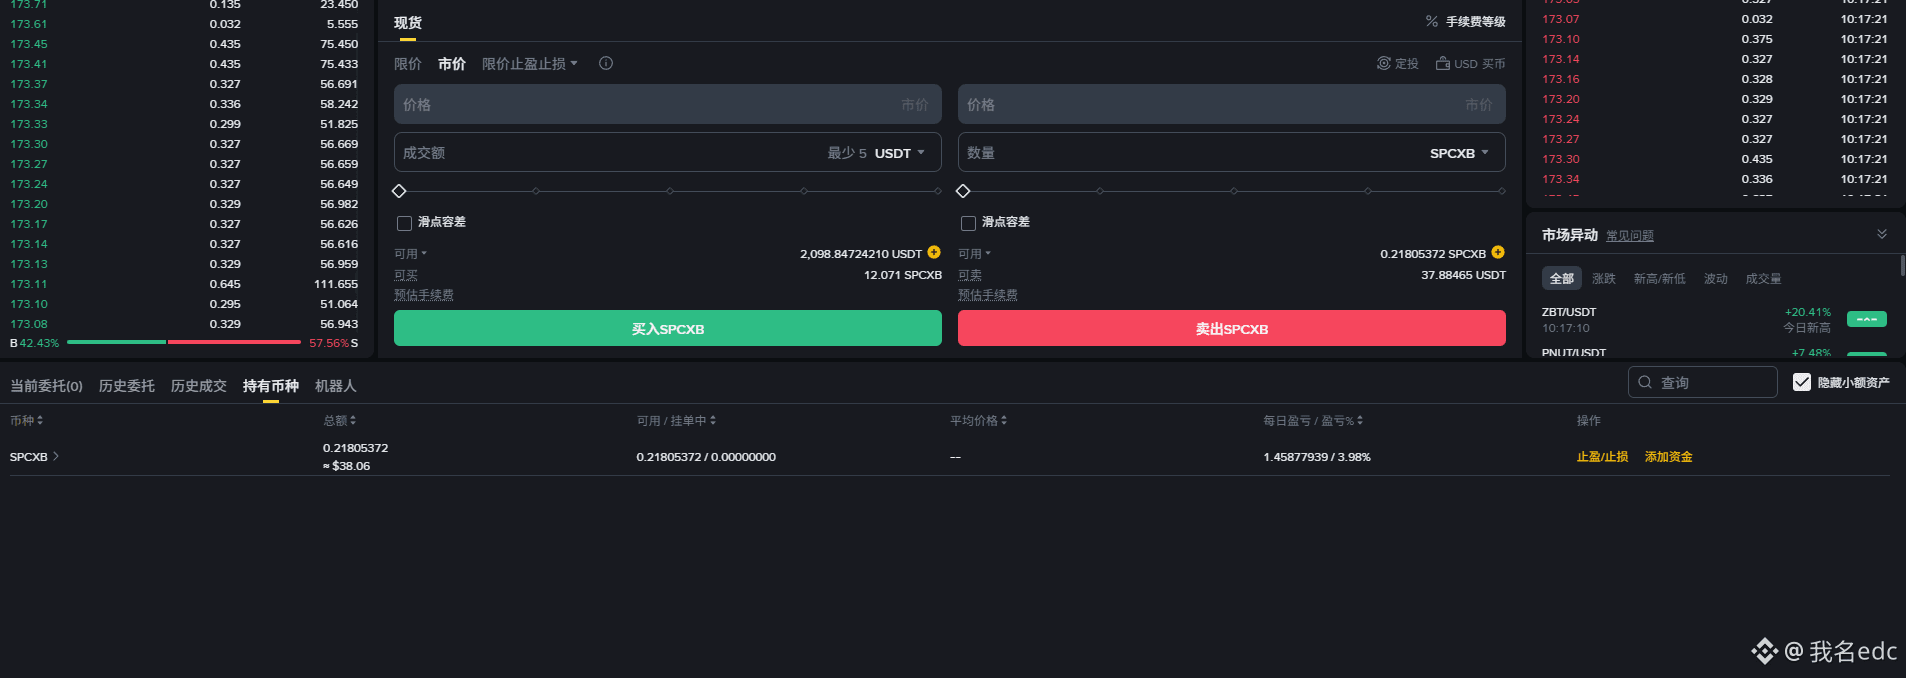Filter market movers by 新高/新低
This screenshot has height=678, width=1906.
(x=1660, y=279)
